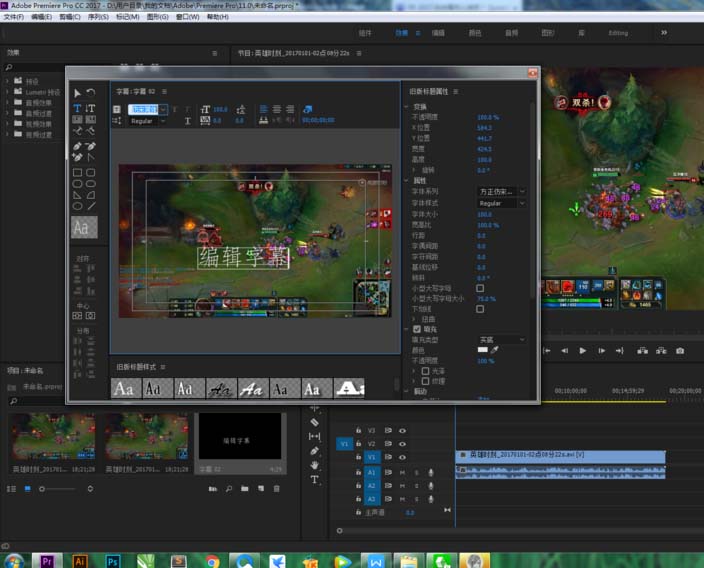Expand the Lumetri presets folder

[7, 92]
